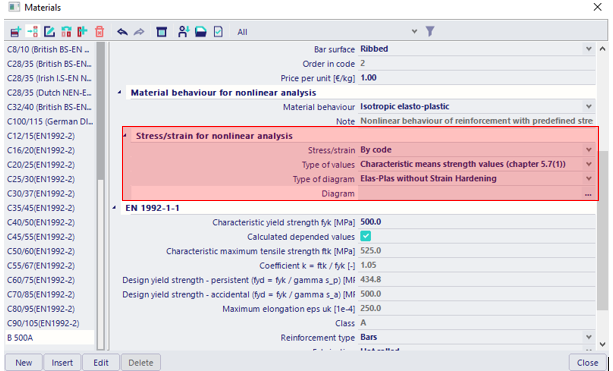The image size is (613, 371).
Task: Click the Delete button
Action: coord(141,362)
